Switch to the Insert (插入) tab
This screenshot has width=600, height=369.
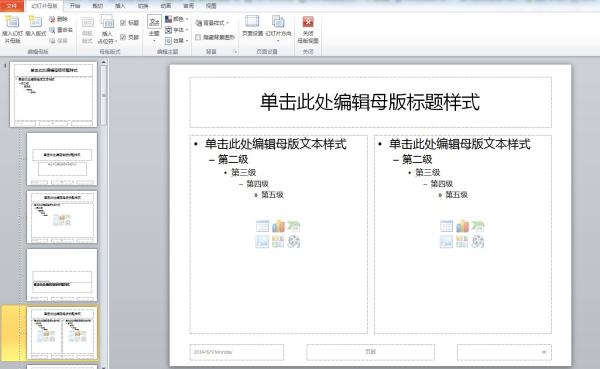pos(120,6)
